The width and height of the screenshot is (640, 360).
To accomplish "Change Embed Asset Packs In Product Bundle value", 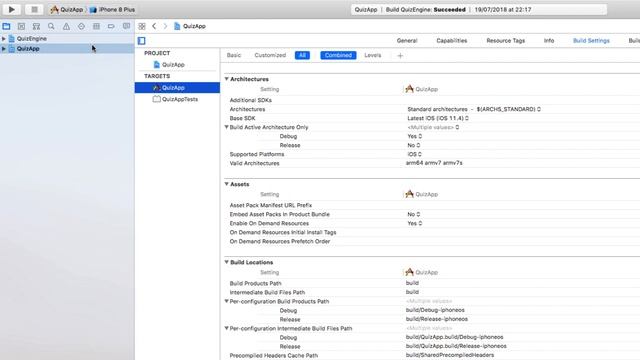I will 413,214.
